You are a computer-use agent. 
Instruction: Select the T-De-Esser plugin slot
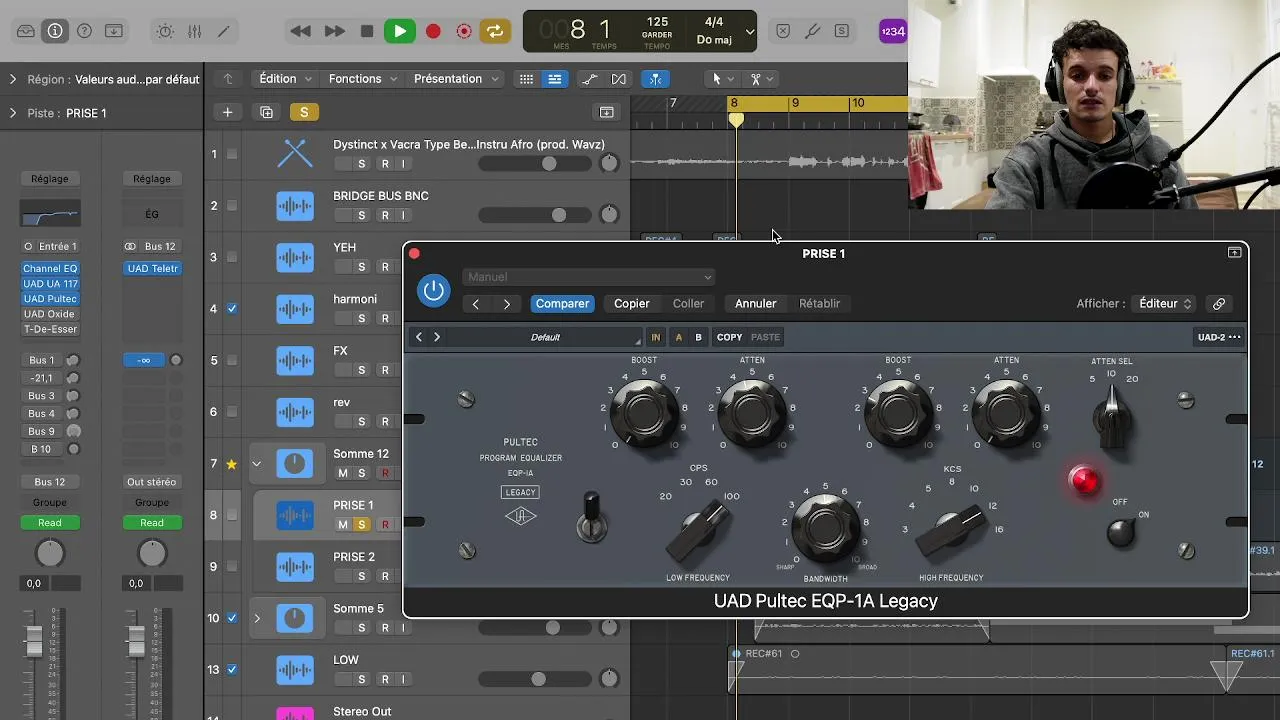pyautogui.click(x=50, y=329)
